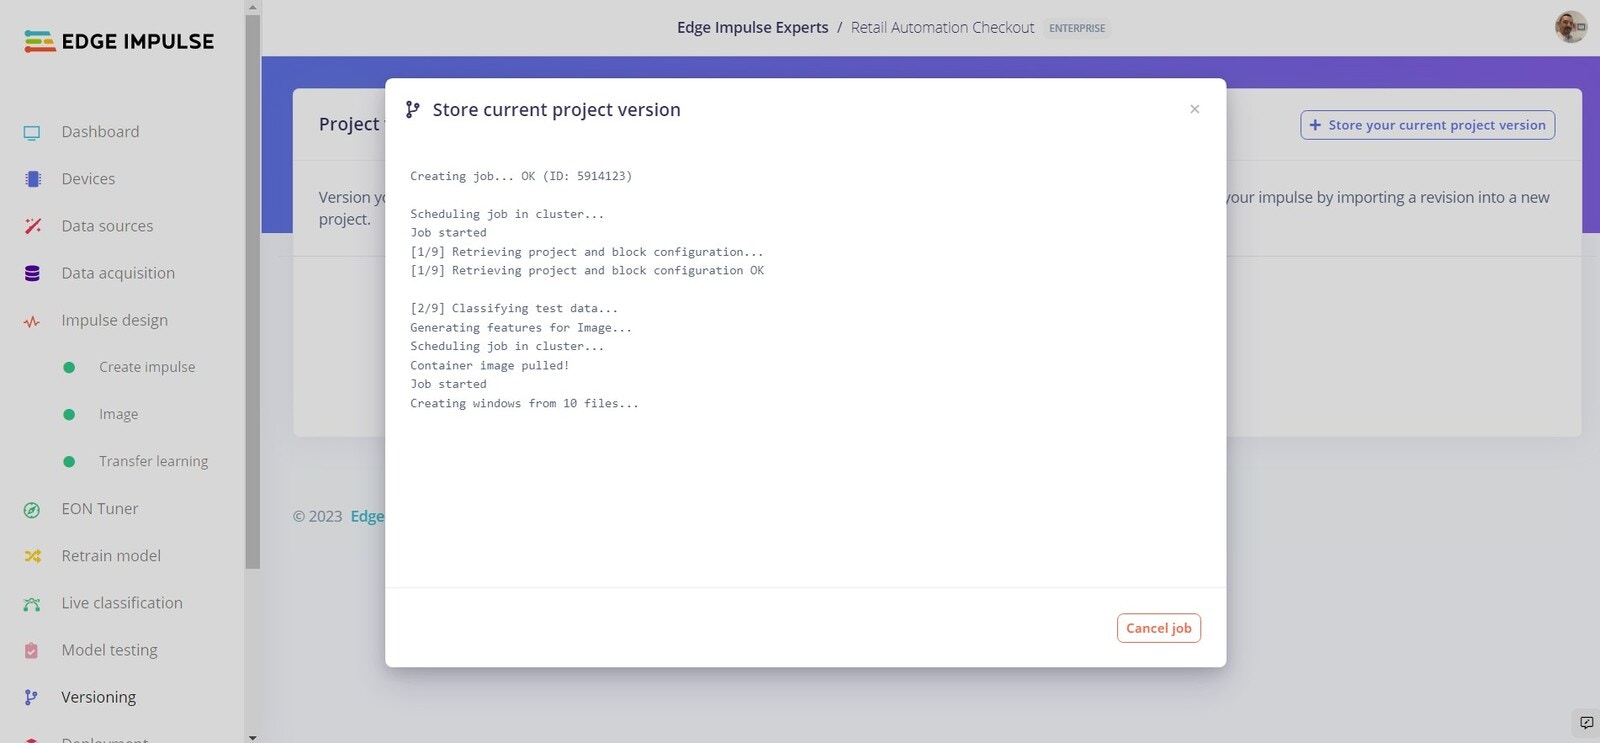The image size is (1600, 743).
Task: Close the Store current project version dialog
Action: click(1194, 109)
